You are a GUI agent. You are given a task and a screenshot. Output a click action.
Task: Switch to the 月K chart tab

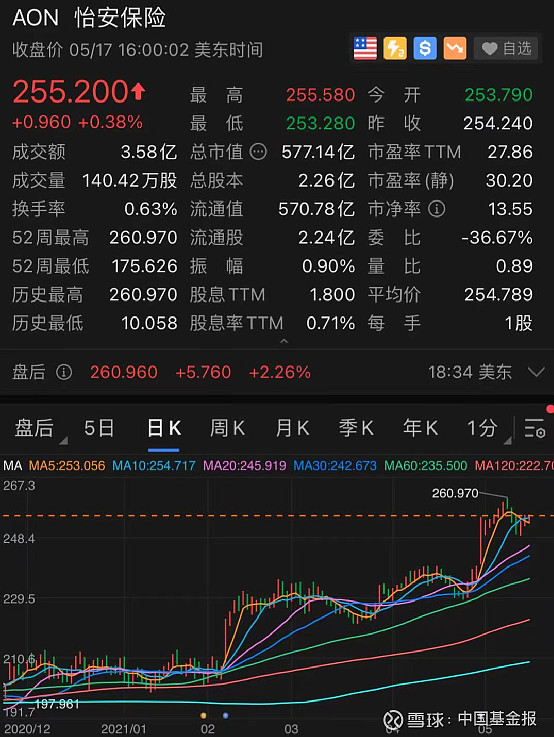click(292, 429)
